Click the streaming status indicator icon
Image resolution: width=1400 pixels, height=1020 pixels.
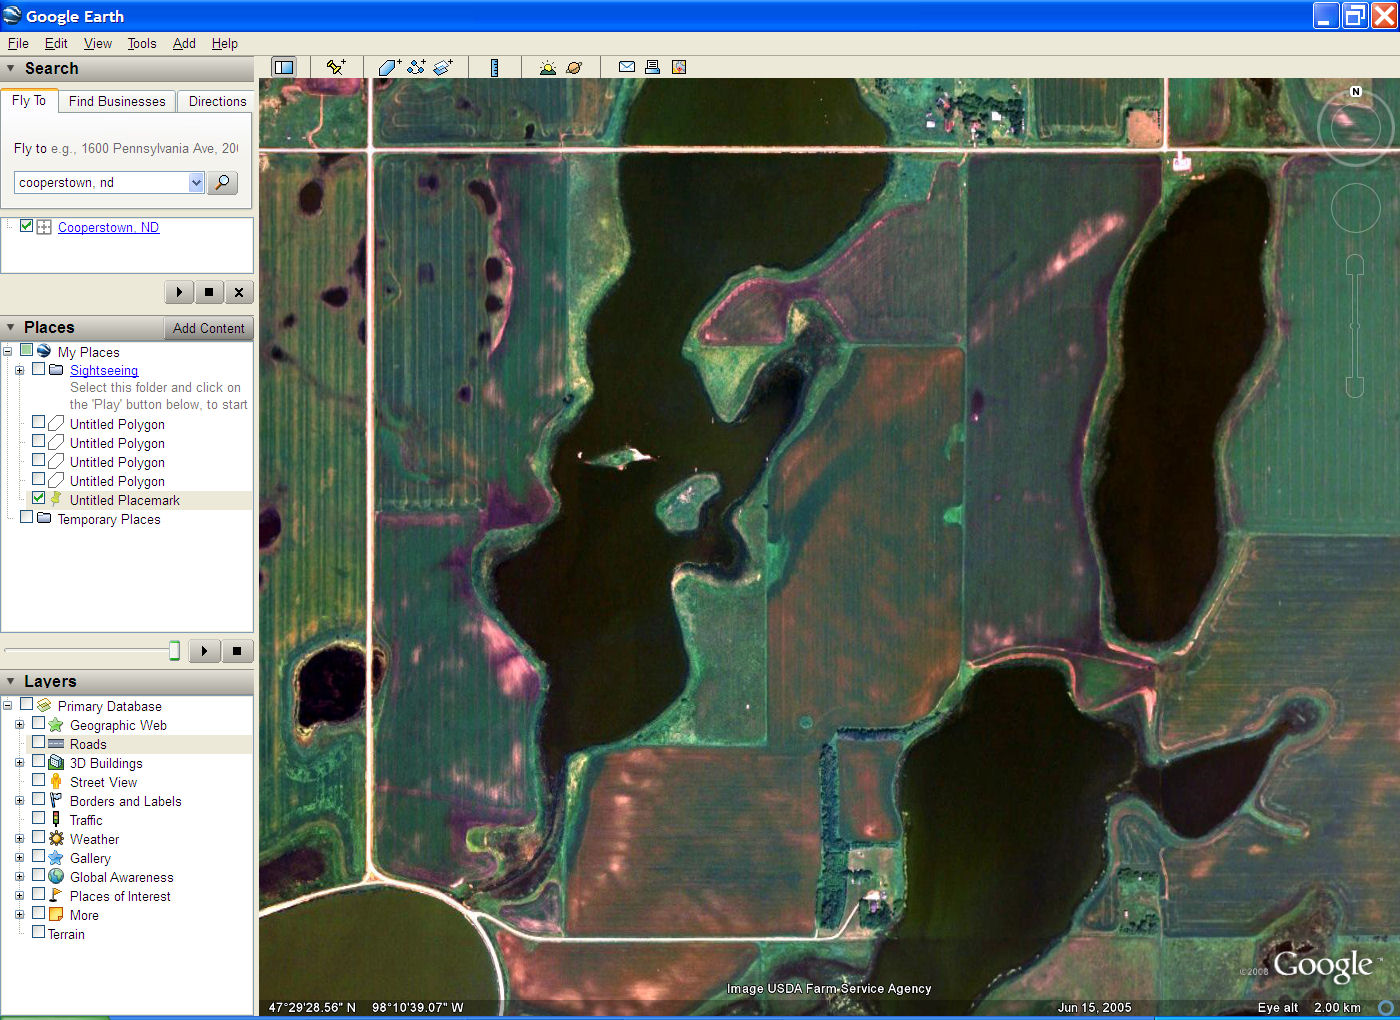click(1386, 1007)
